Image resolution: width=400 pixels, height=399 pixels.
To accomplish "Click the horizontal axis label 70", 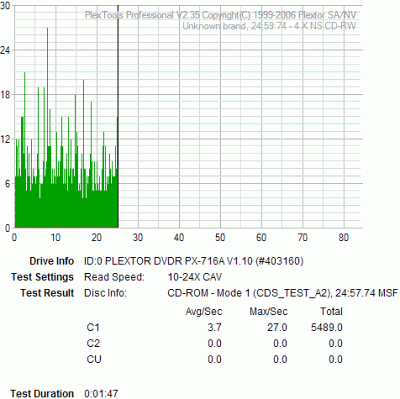I will coord(302,237).
